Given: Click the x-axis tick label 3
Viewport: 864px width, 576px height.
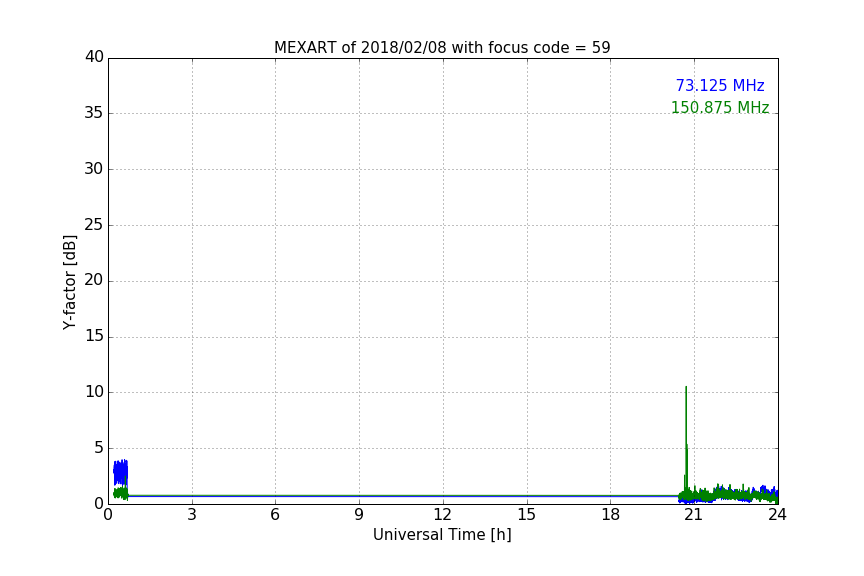Looking at the screenshot, I should [x=192, y=515].
